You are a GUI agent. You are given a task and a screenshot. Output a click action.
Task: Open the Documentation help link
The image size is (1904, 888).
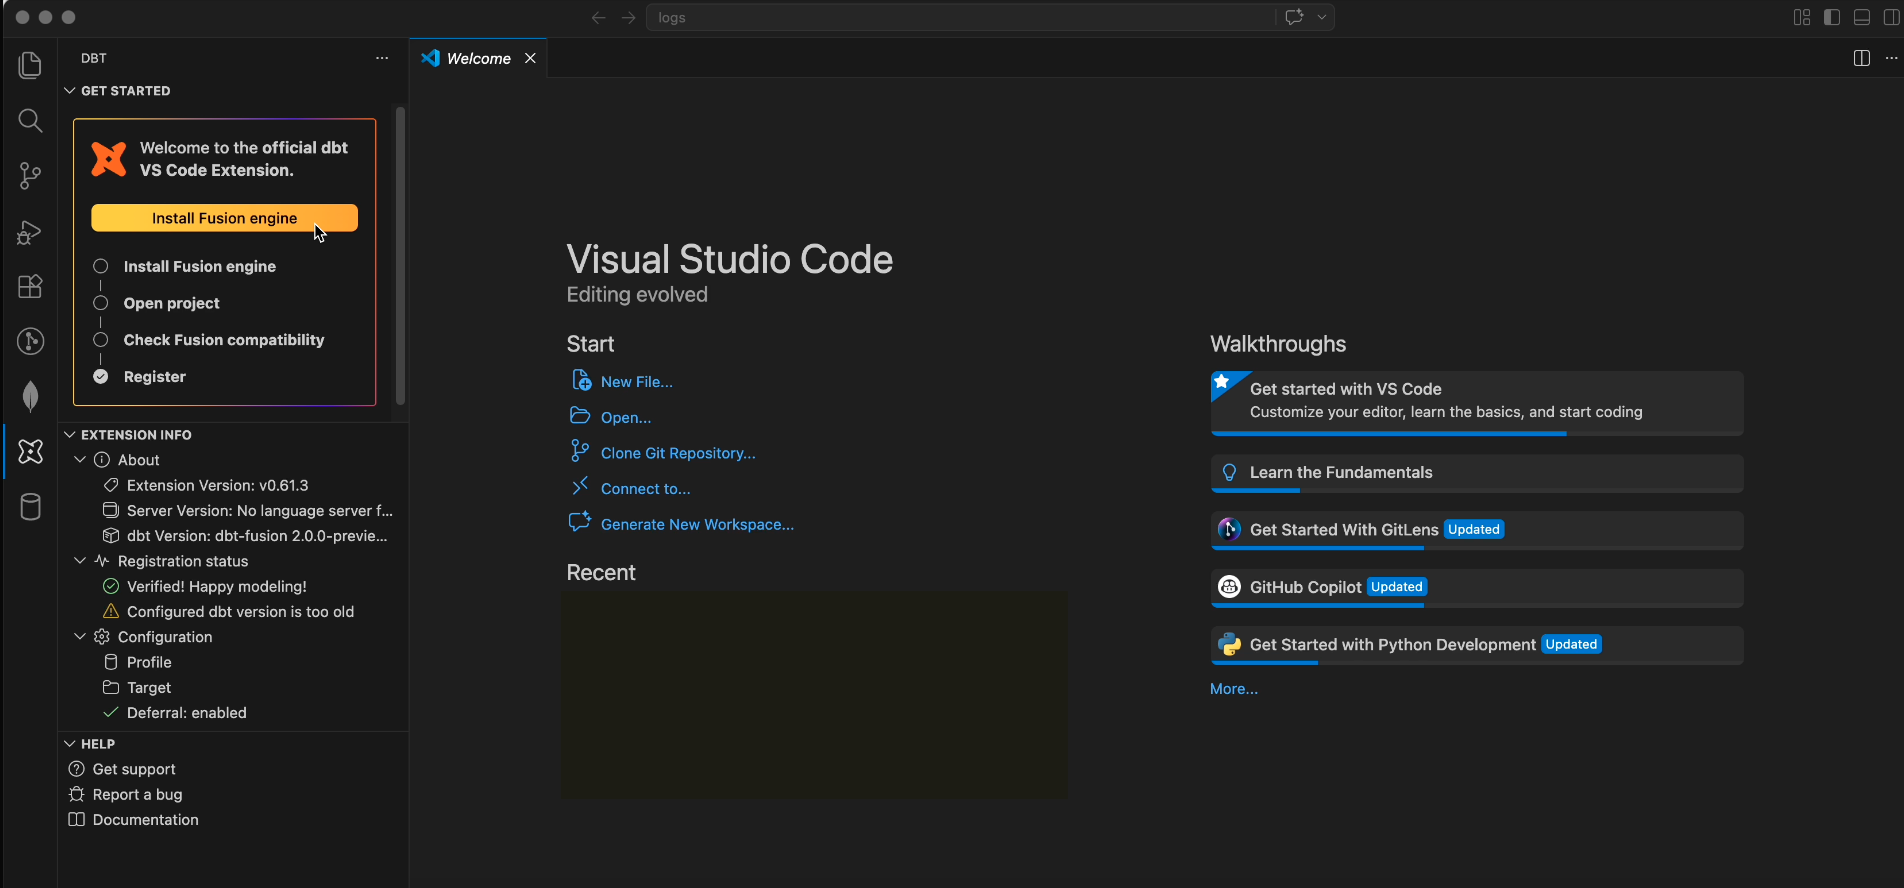pos(232,820)
